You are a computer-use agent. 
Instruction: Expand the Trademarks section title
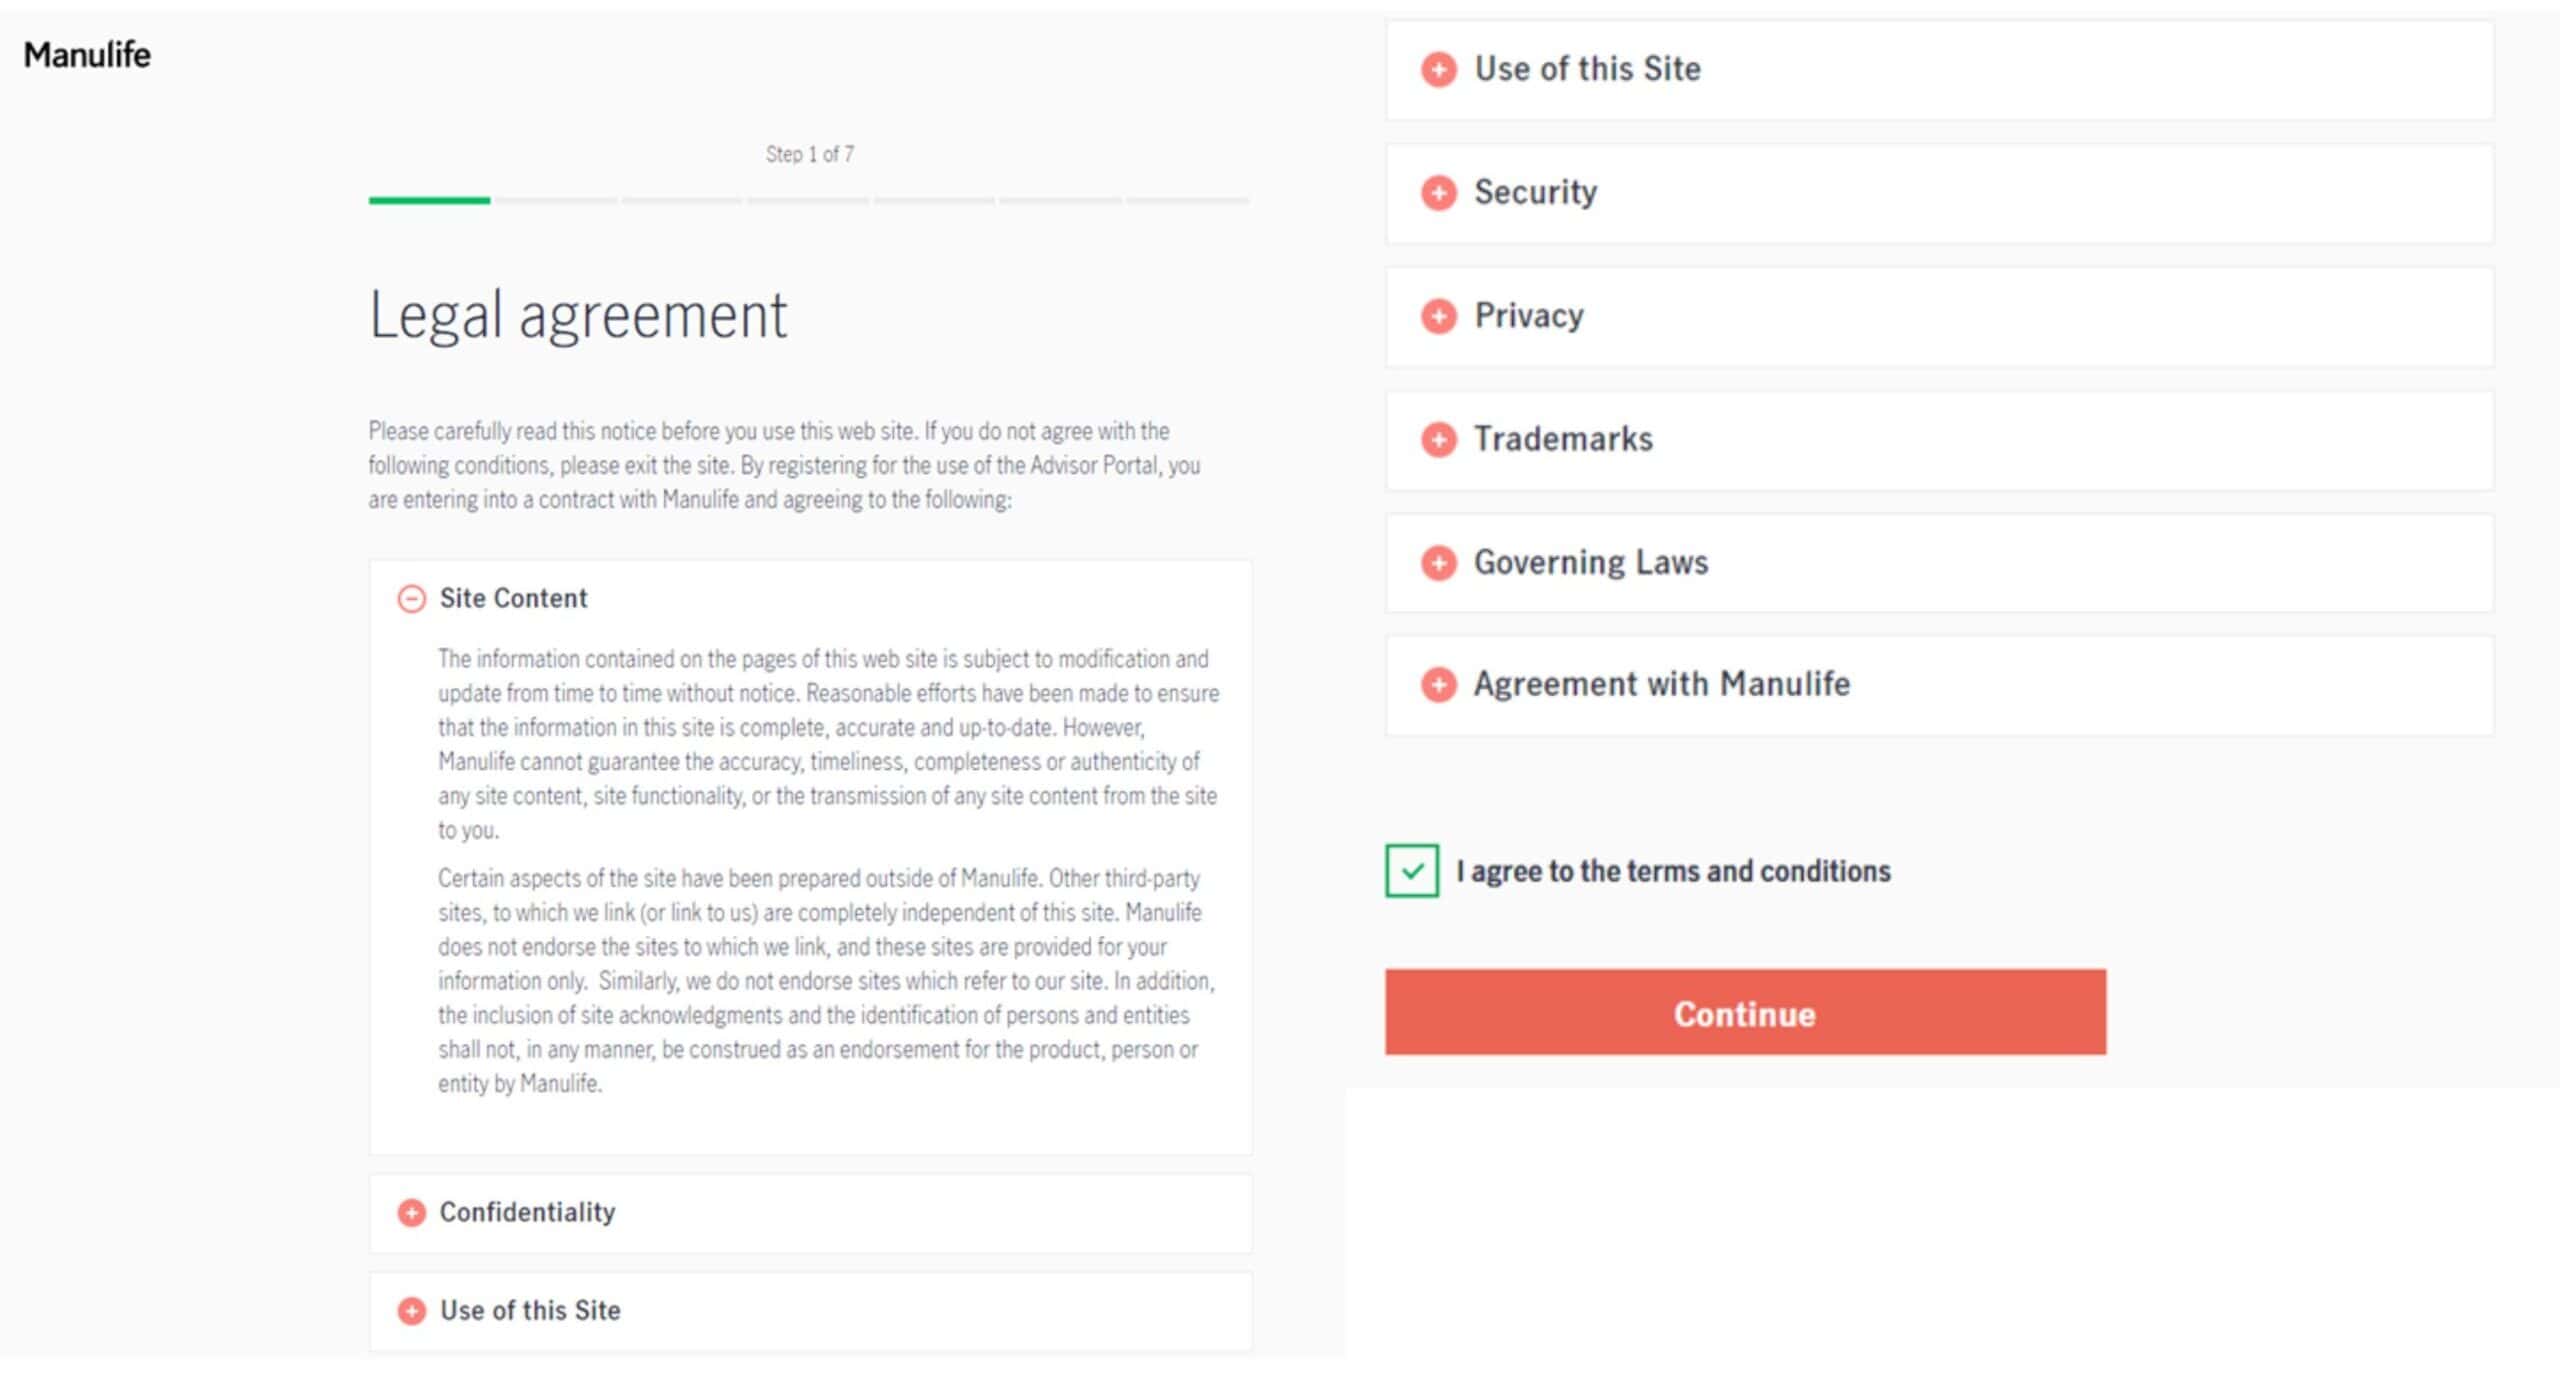[1563, 439]
